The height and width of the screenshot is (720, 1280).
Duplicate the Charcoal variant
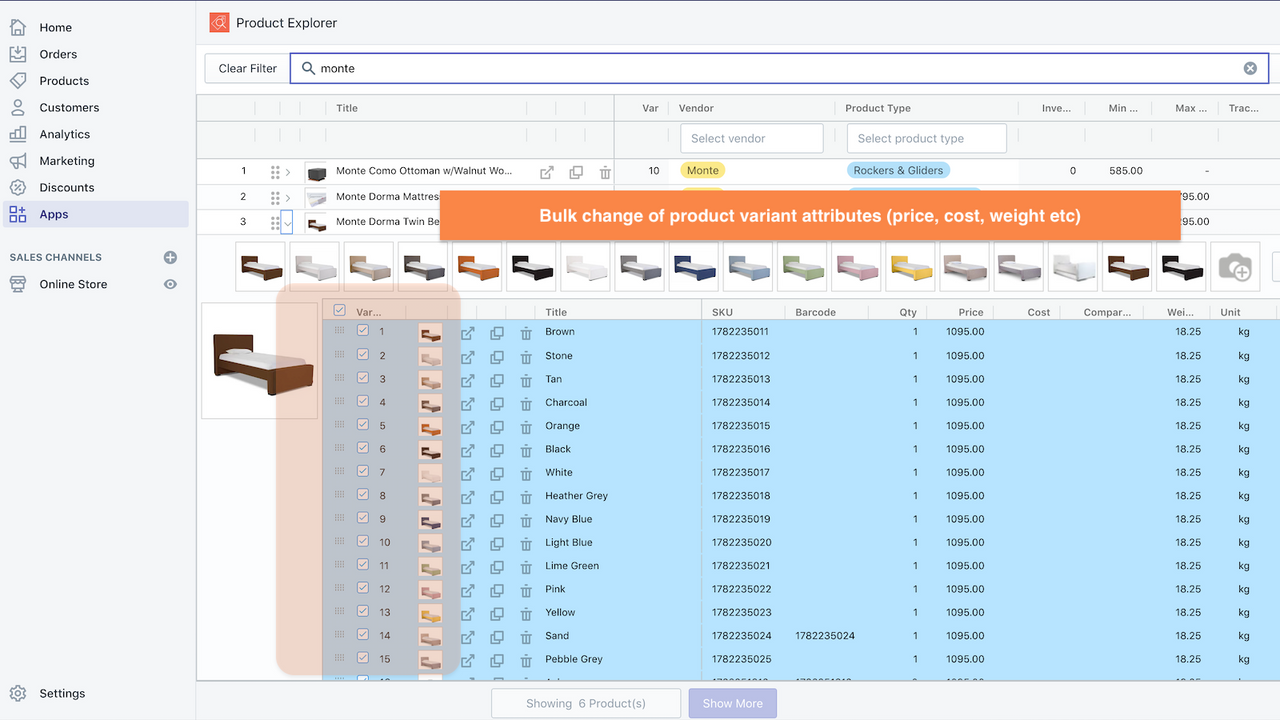497,403
